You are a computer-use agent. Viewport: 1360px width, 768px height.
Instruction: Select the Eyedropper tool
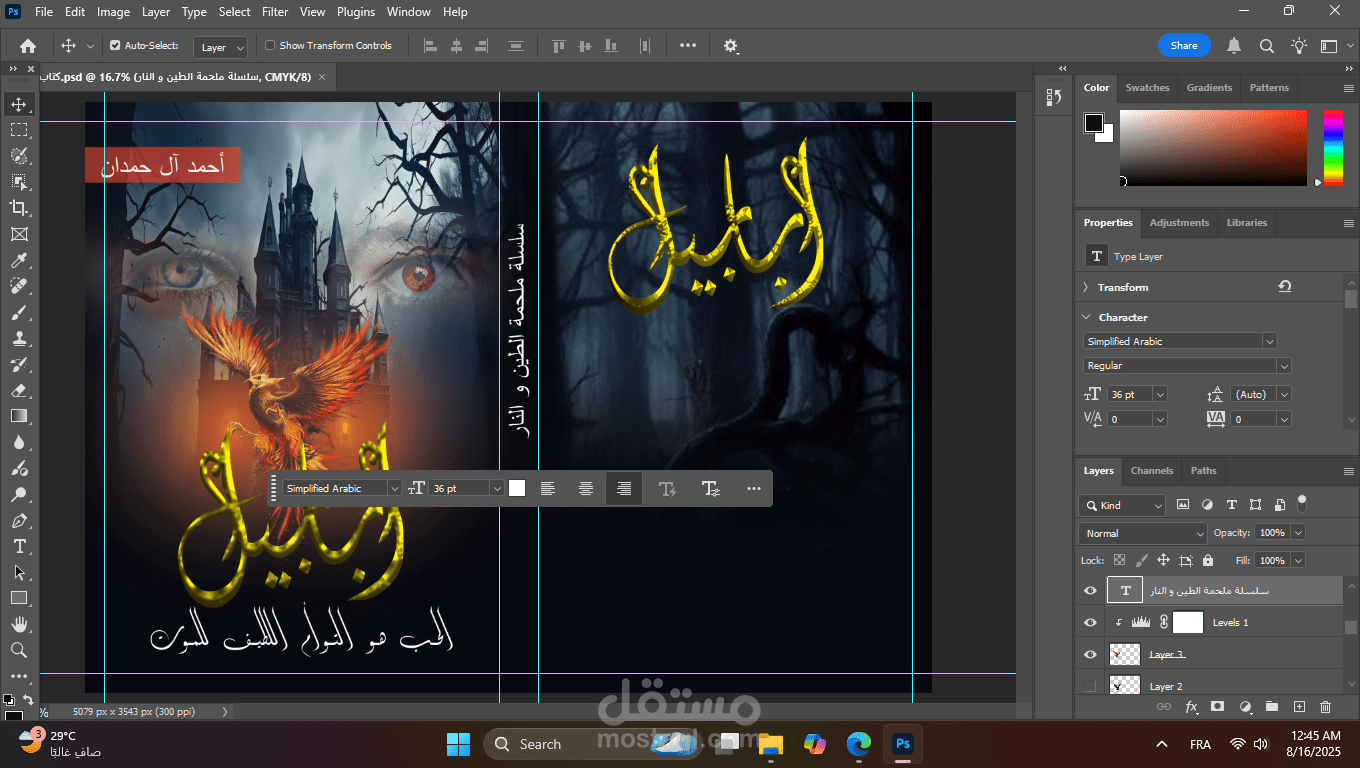(x=19, y=260)
